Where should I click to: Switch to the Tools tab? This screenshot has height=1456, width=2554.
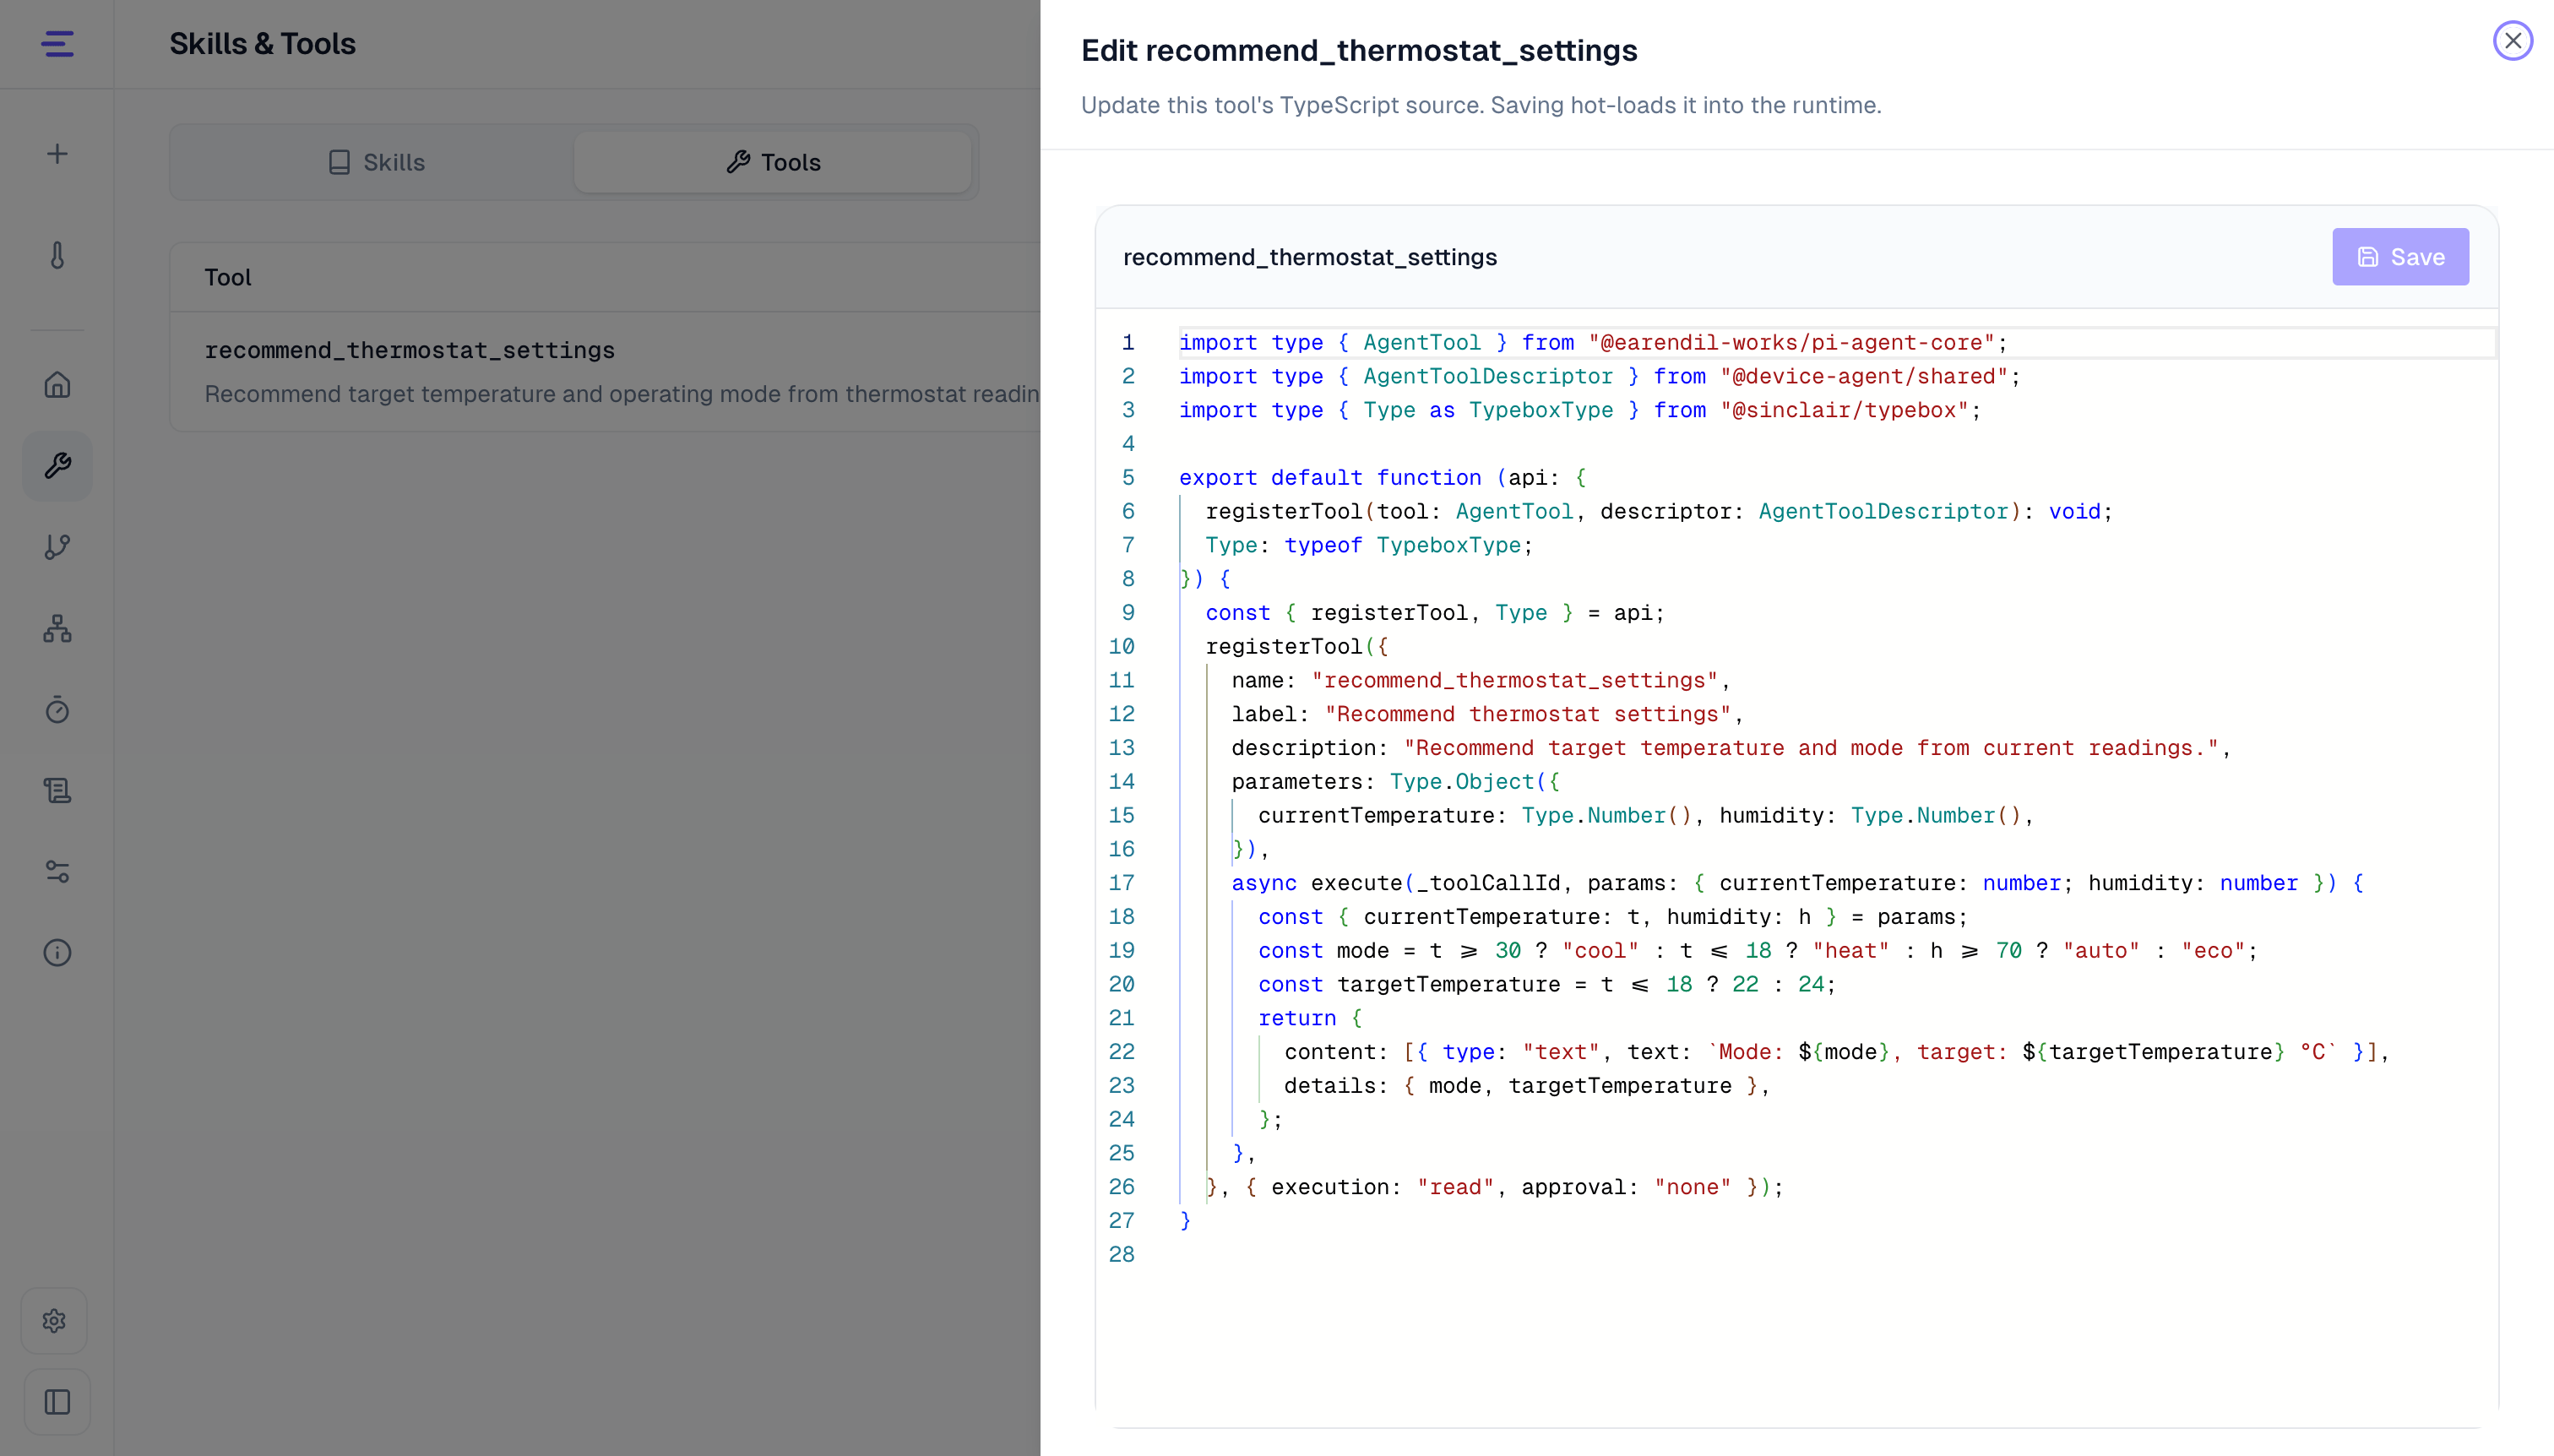(x=772, y=162)
